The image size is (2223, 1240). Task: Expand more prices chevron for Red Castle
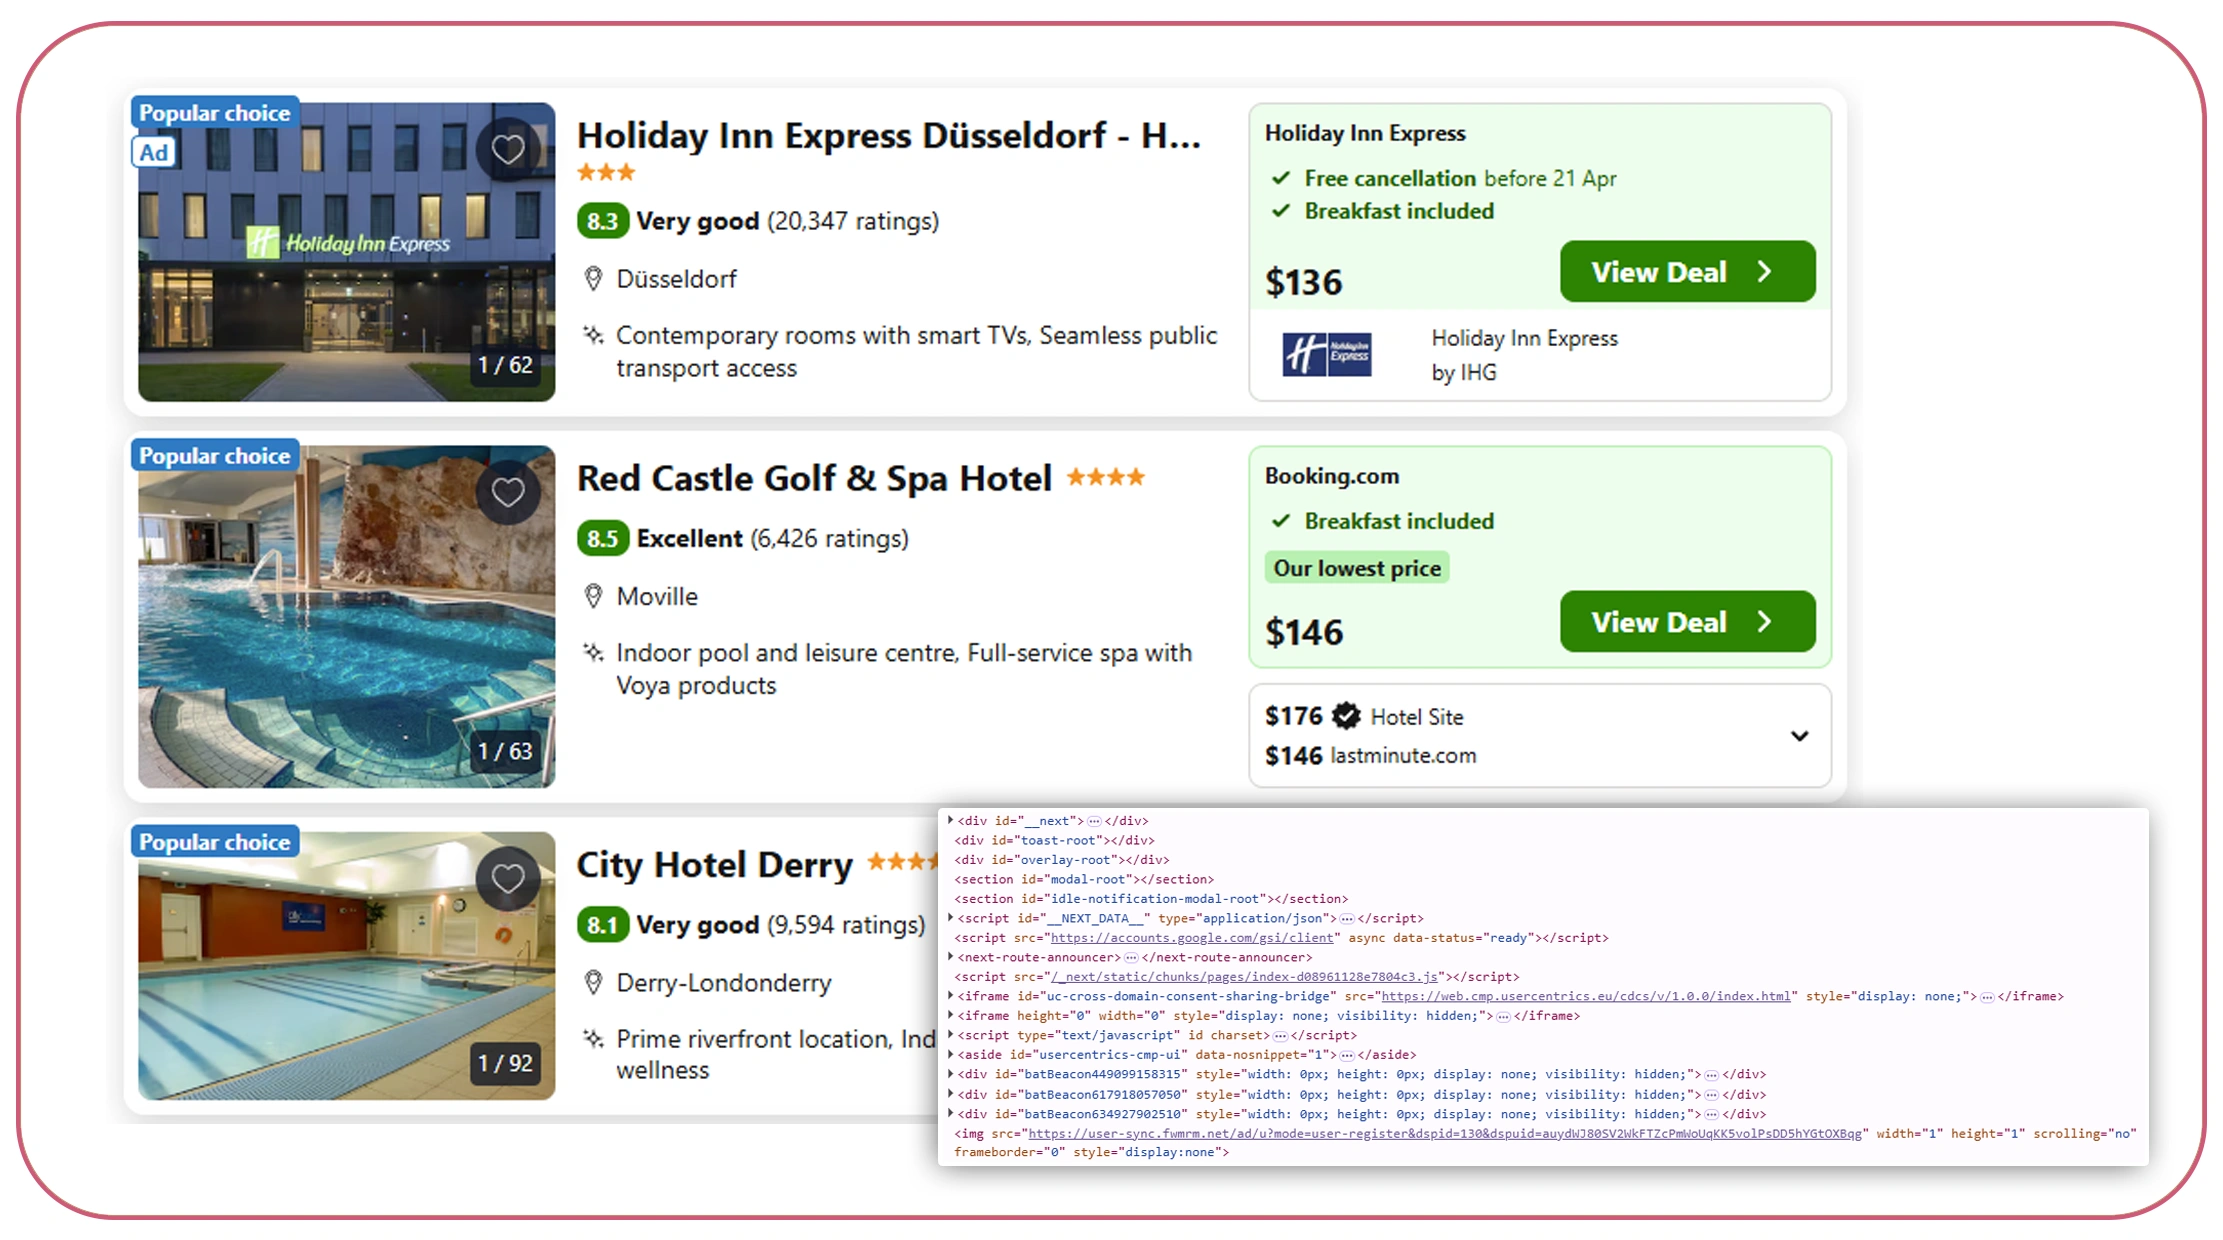tap(1799, 736)
